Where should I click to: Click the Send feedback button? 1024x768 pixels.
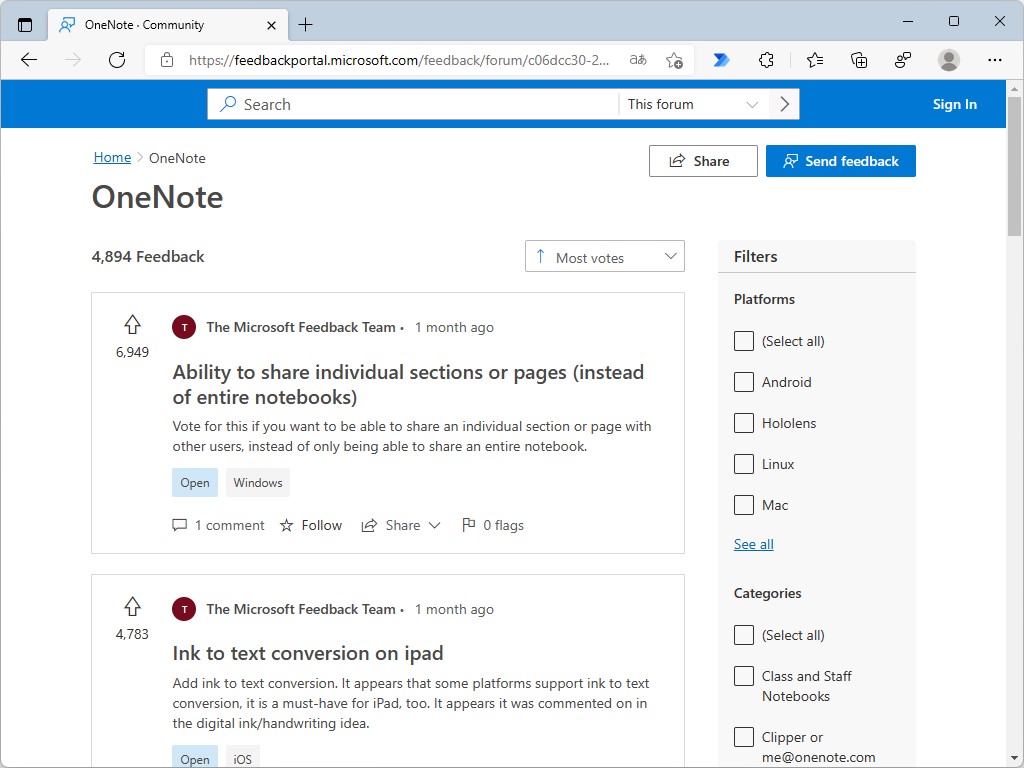pyautogui.click(x=840, y=161)
